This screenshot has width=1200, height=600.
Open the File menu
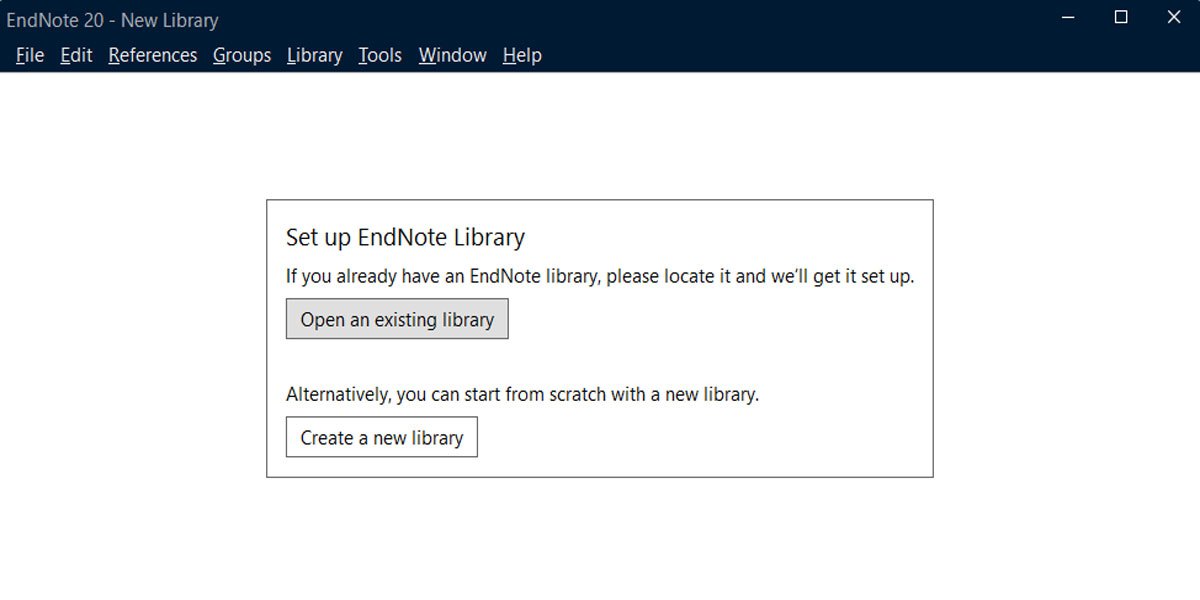point(29,55)
